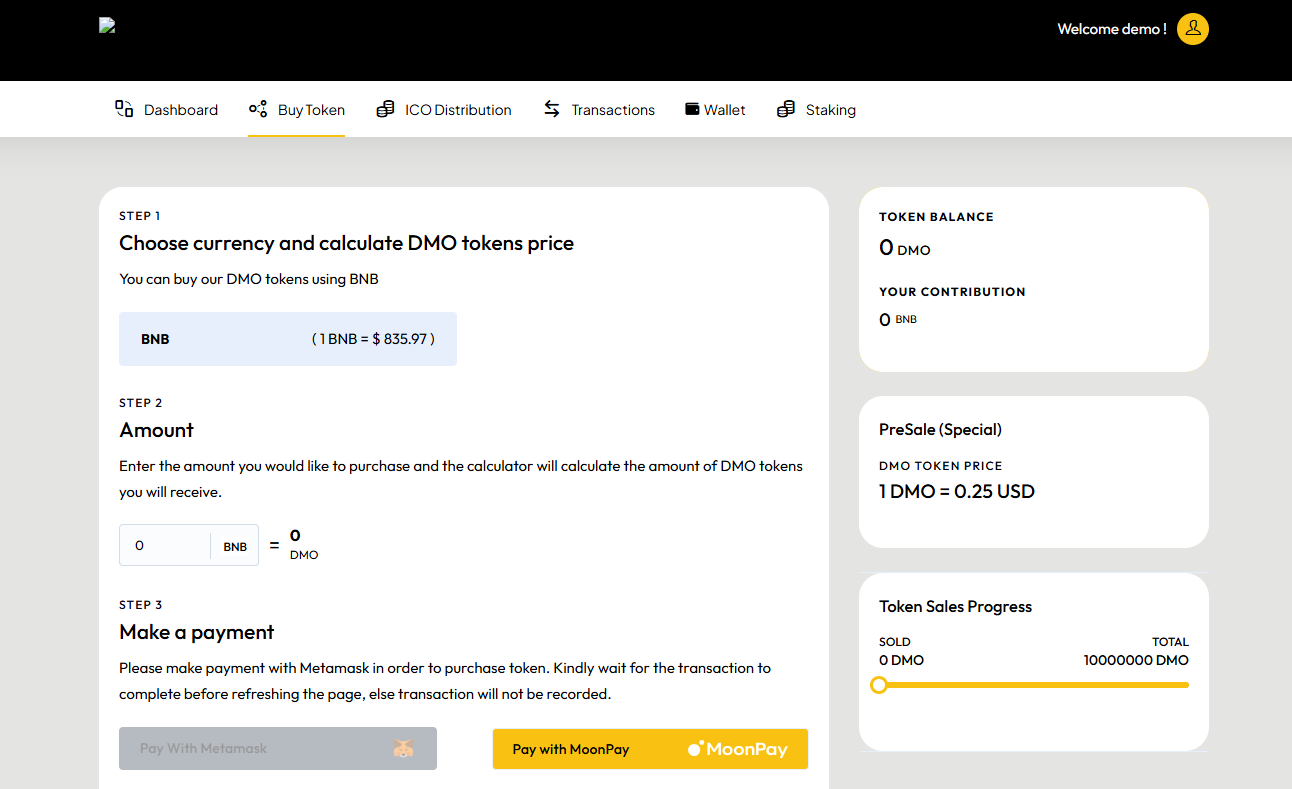Go to the Transactions tab

coord(612,110)
